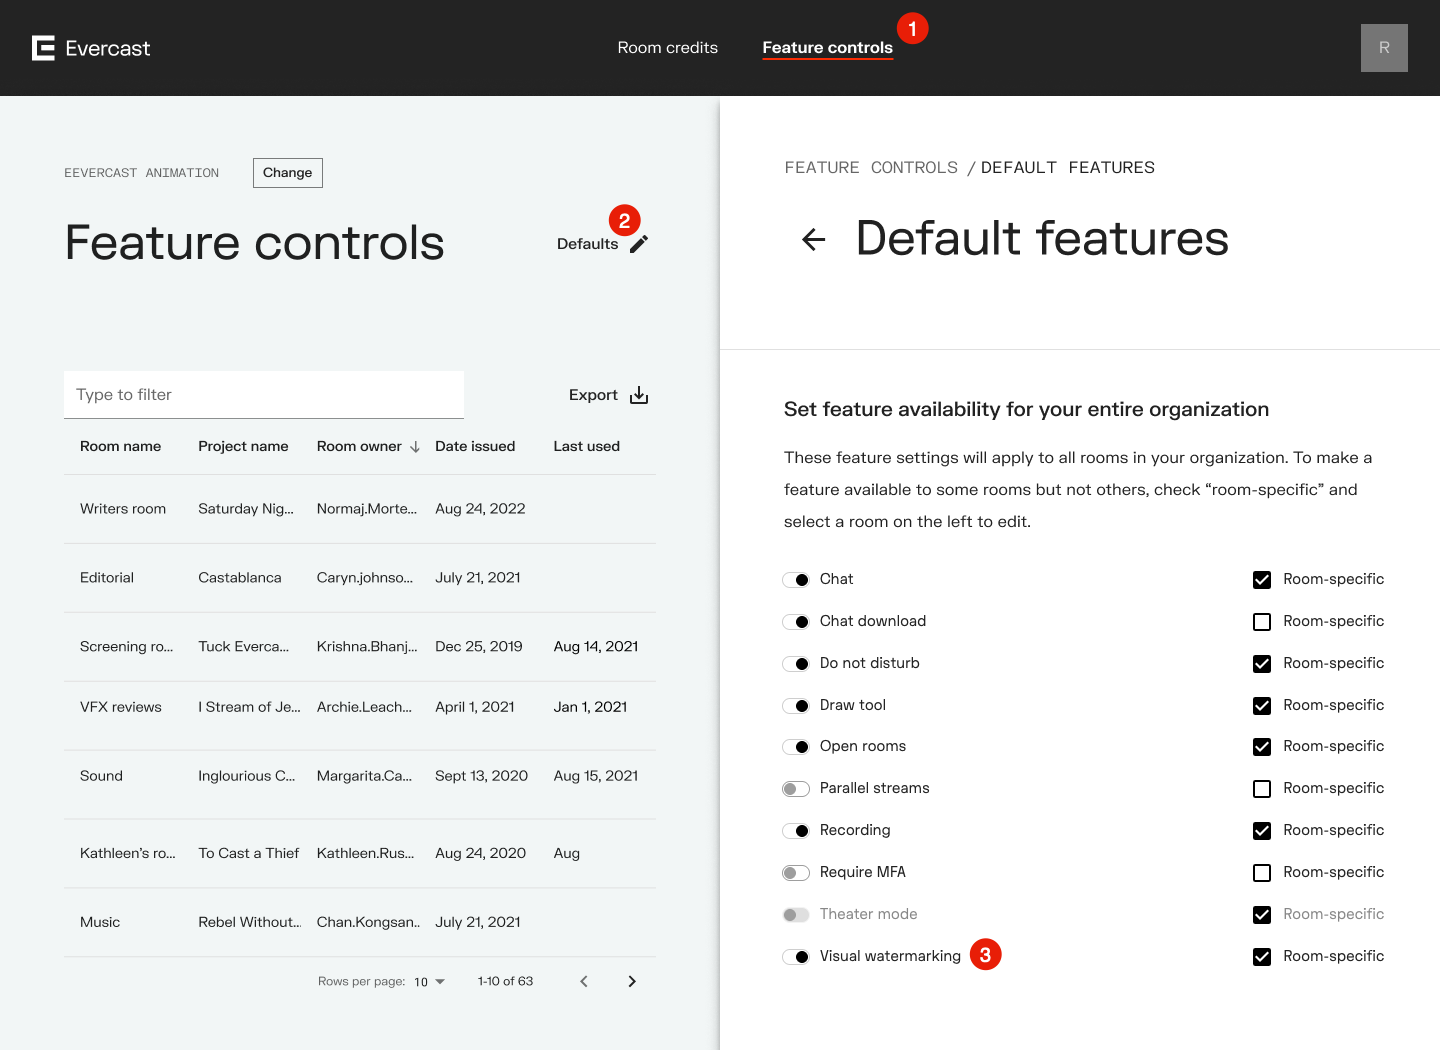The width and height of the screenshot is (1440, 1050).
Task: Toggle the Open rooms switch
Action: coord(796,747)
